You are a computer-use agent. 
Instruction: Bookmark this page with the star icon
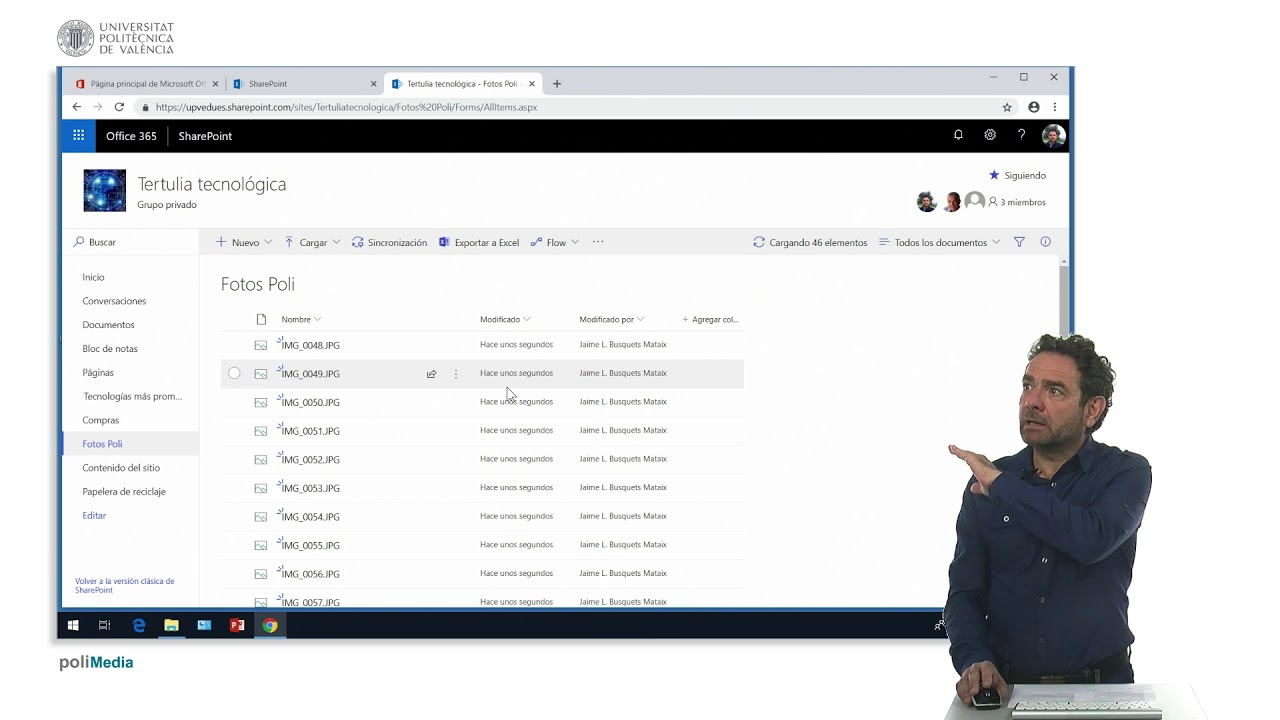pos(1007,107)
